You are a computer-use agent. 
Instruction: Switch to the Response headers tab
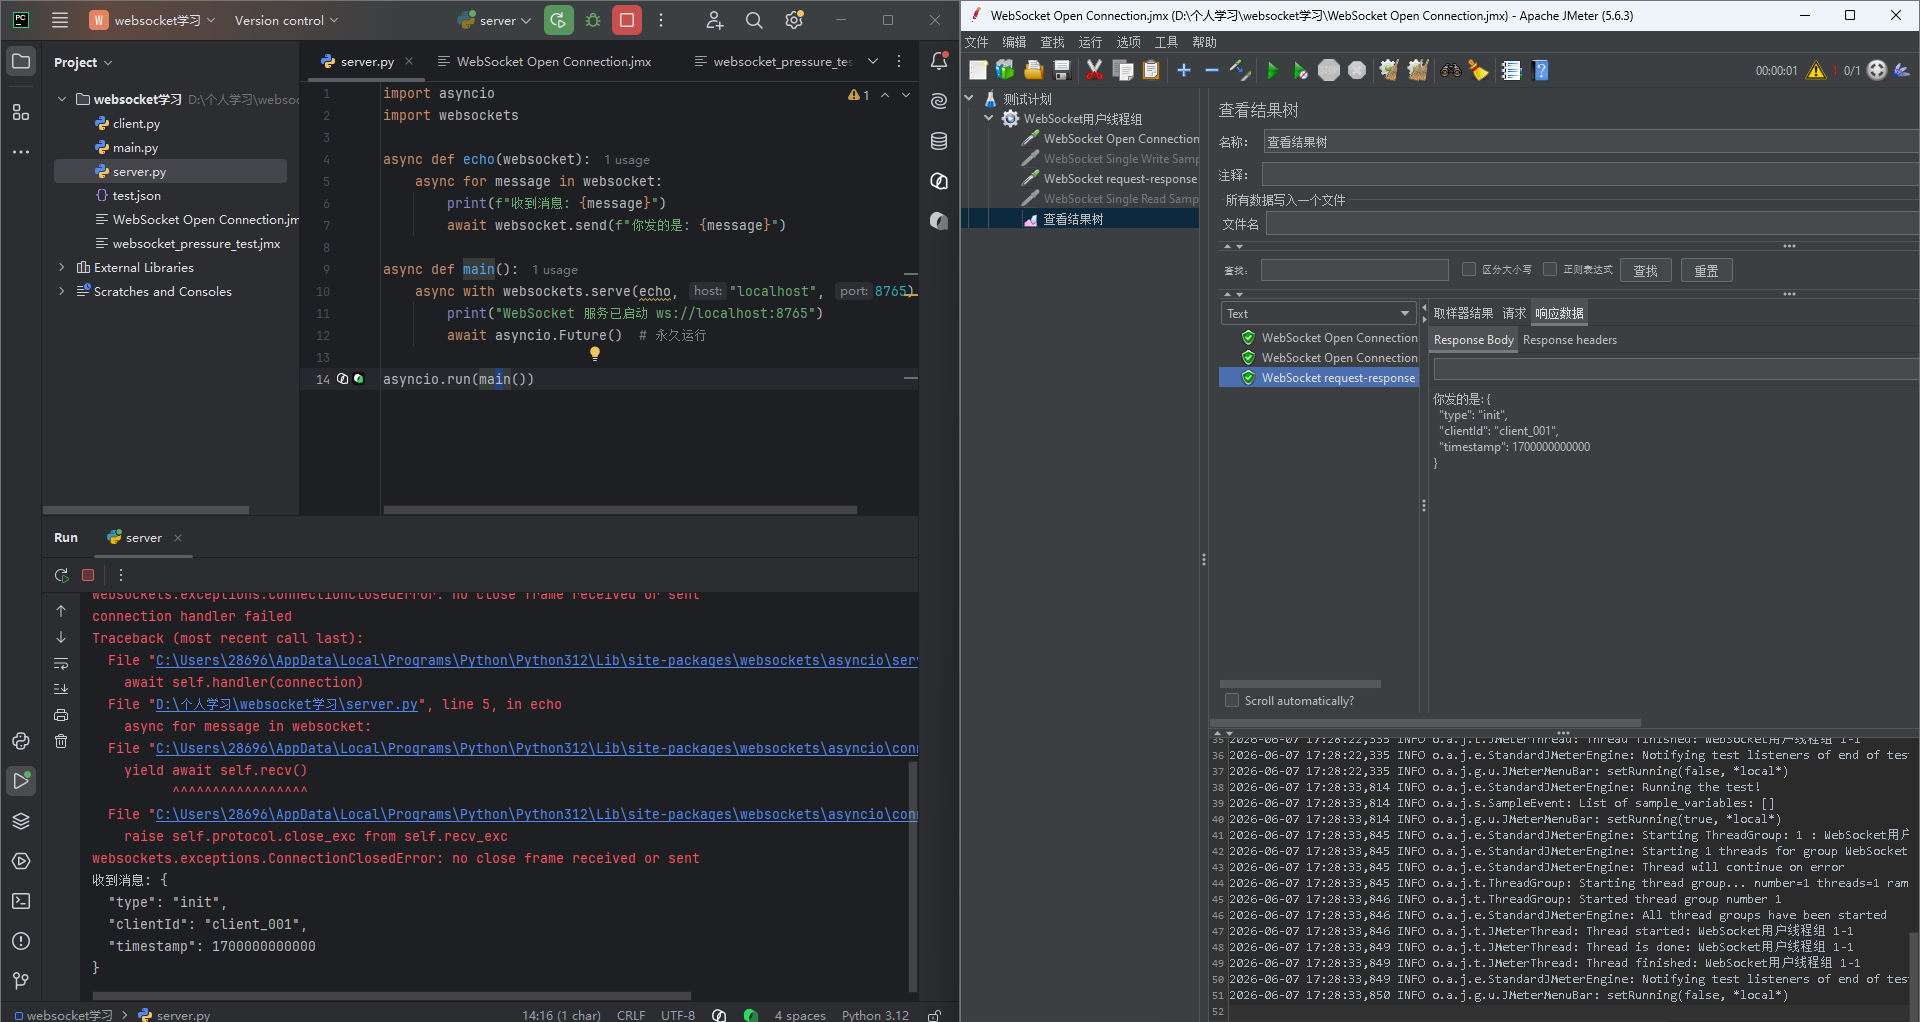click(1569, 340)
